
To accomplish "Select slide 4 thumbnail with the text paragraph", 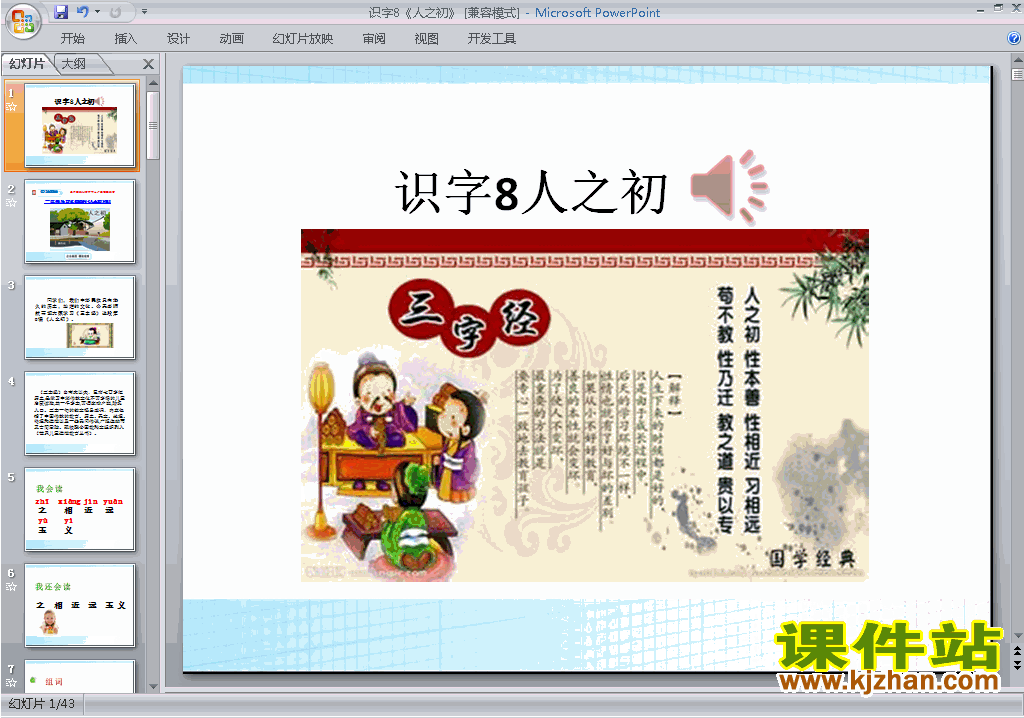I will click(80, 414).
